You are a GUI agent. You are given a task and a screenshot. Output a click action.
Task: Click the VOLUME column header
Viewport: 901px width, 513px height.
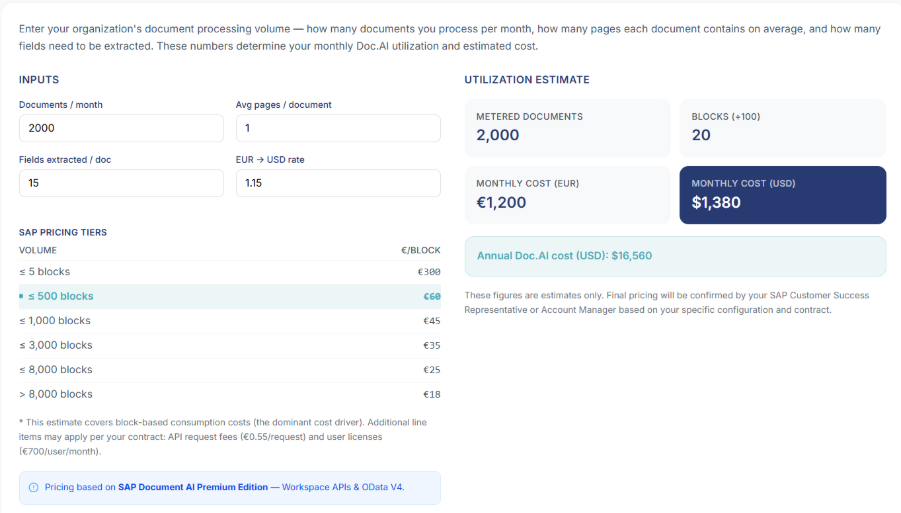38,250
